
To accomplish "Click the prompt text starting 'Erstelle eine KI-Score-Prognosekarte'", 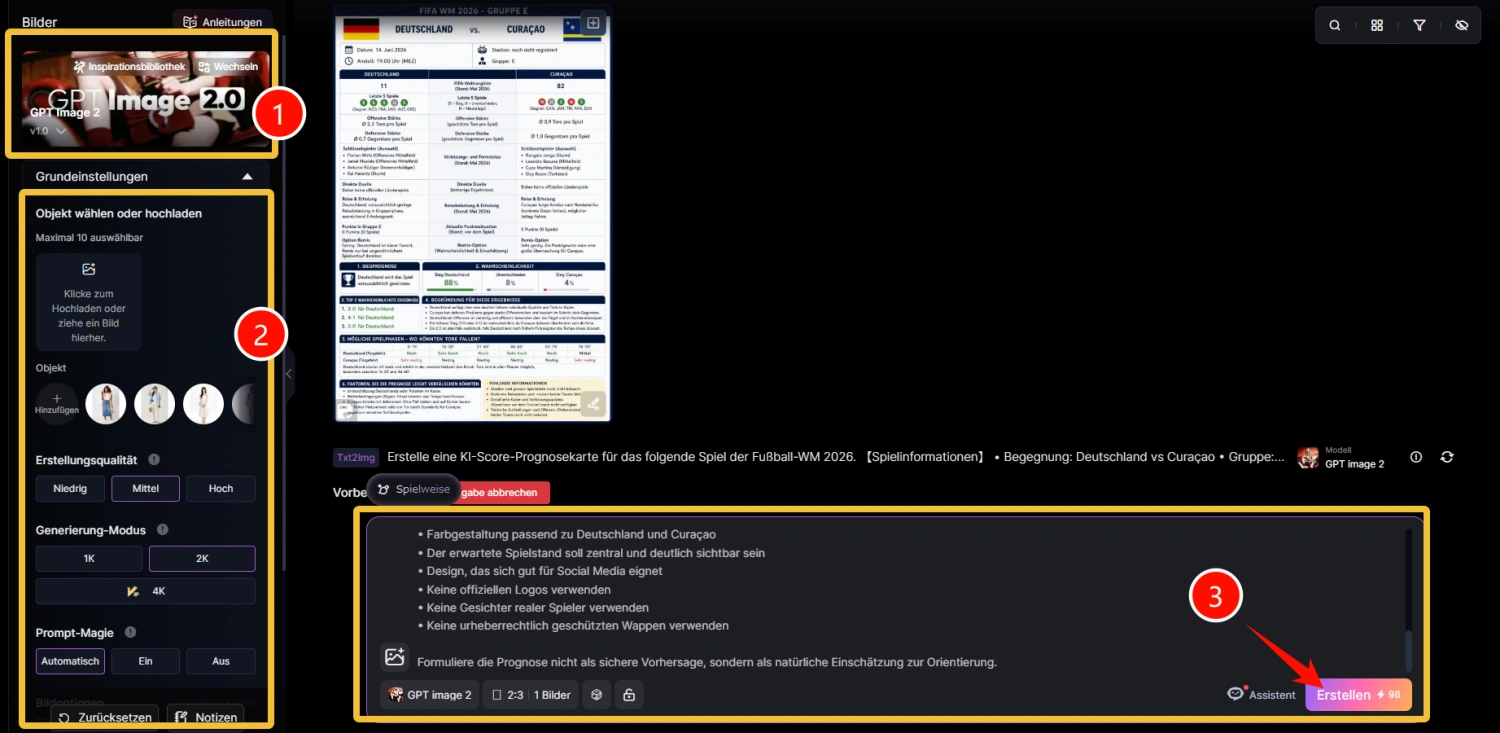I will pyautogui.click(x=836, y=457).
